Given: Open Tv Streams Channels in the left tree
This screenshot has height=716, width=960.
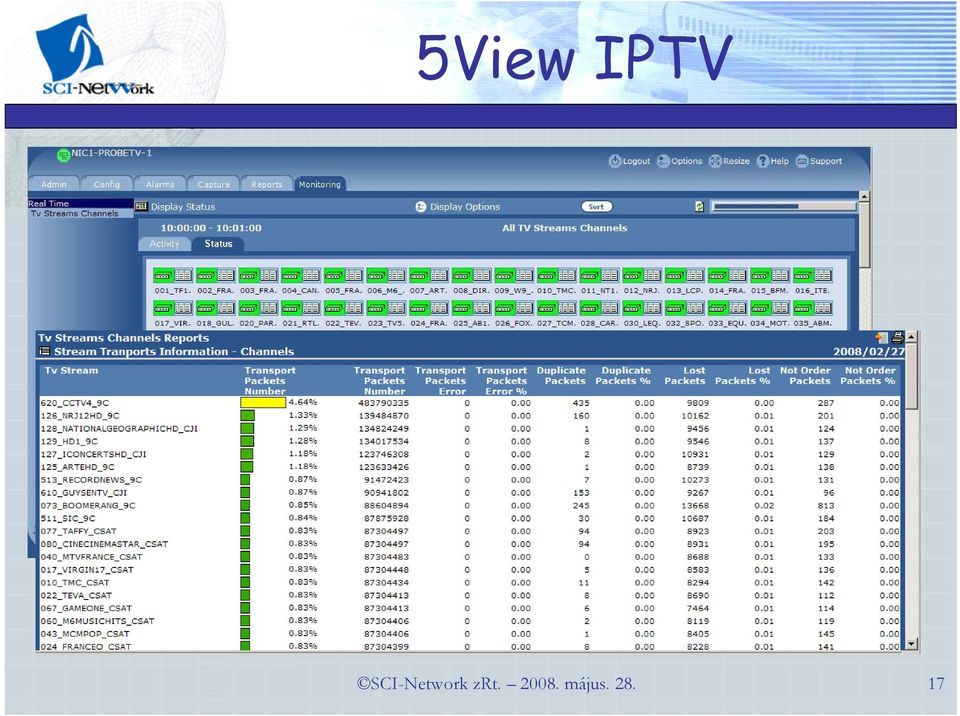Looking at the screenshot, I should click(x=75, y=213).
